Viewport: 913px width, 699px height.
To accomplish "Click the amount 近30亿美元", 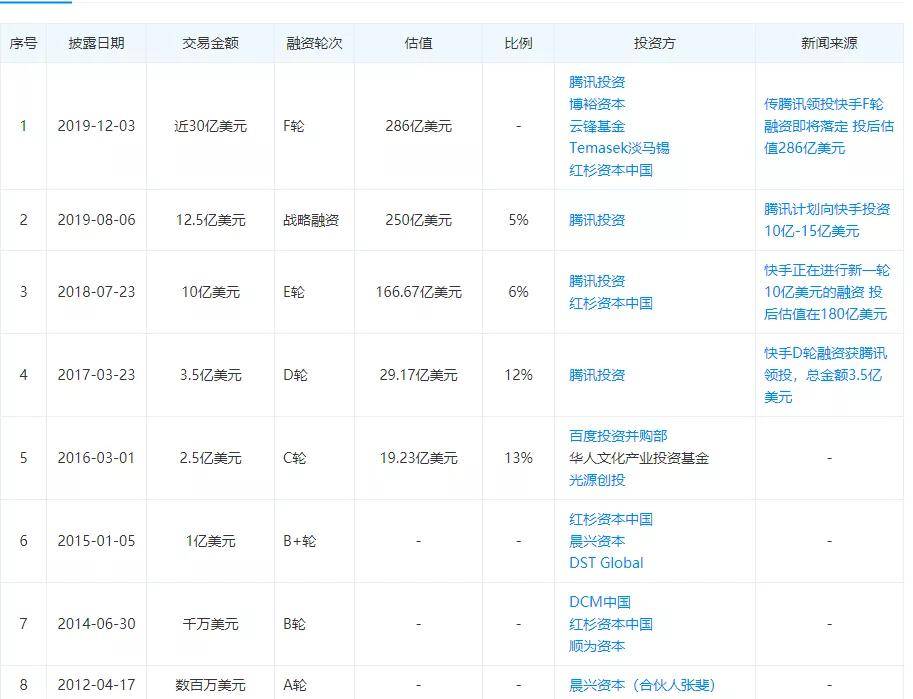I will point(210,126).
